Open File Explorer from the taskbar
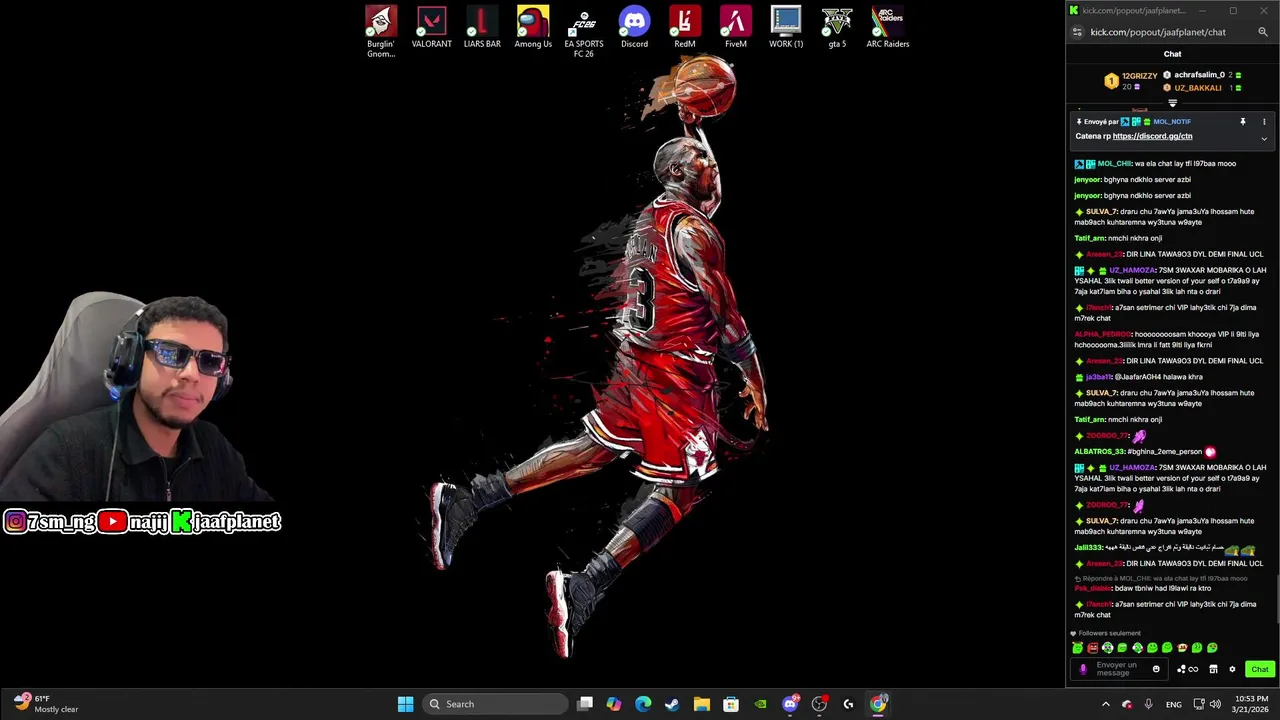Viewport: 1280px width, 720px height. [702, 704]
